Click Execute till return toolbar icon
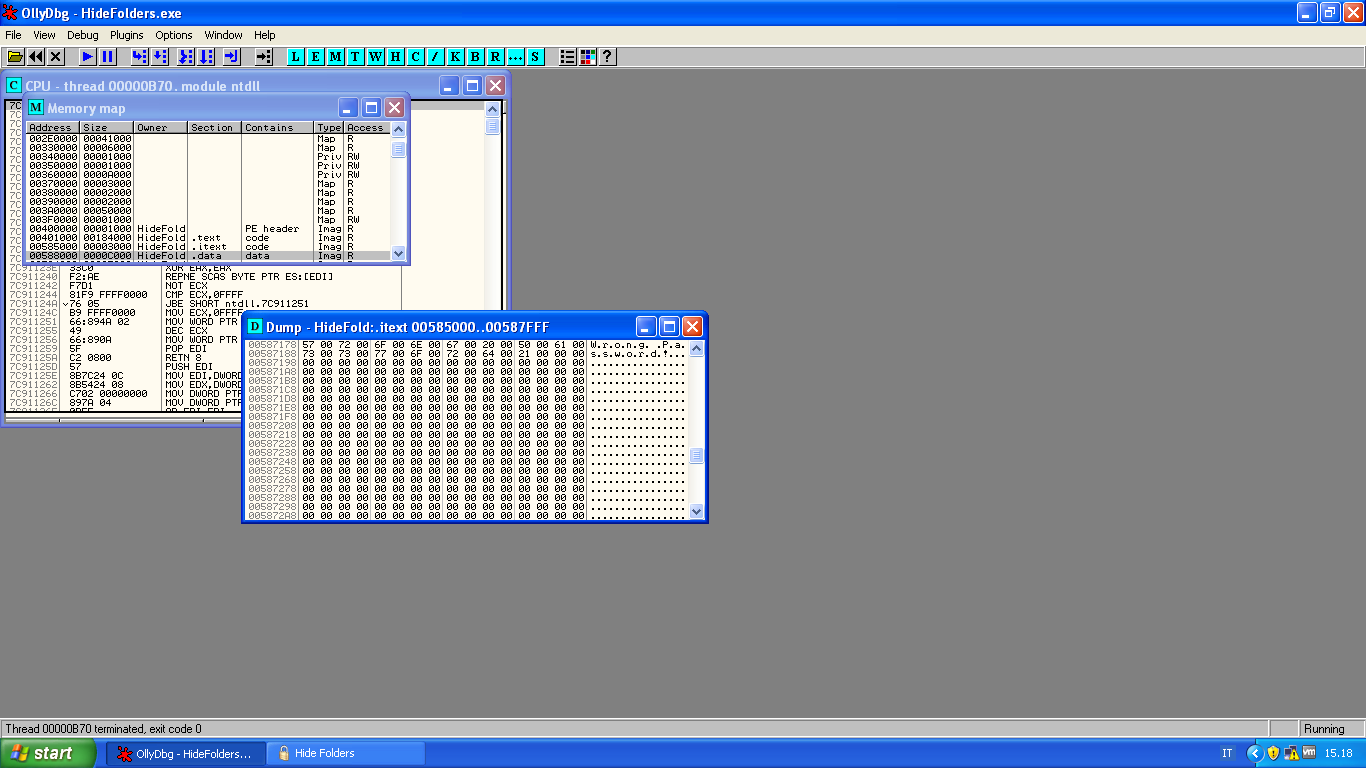 [232, 57]
